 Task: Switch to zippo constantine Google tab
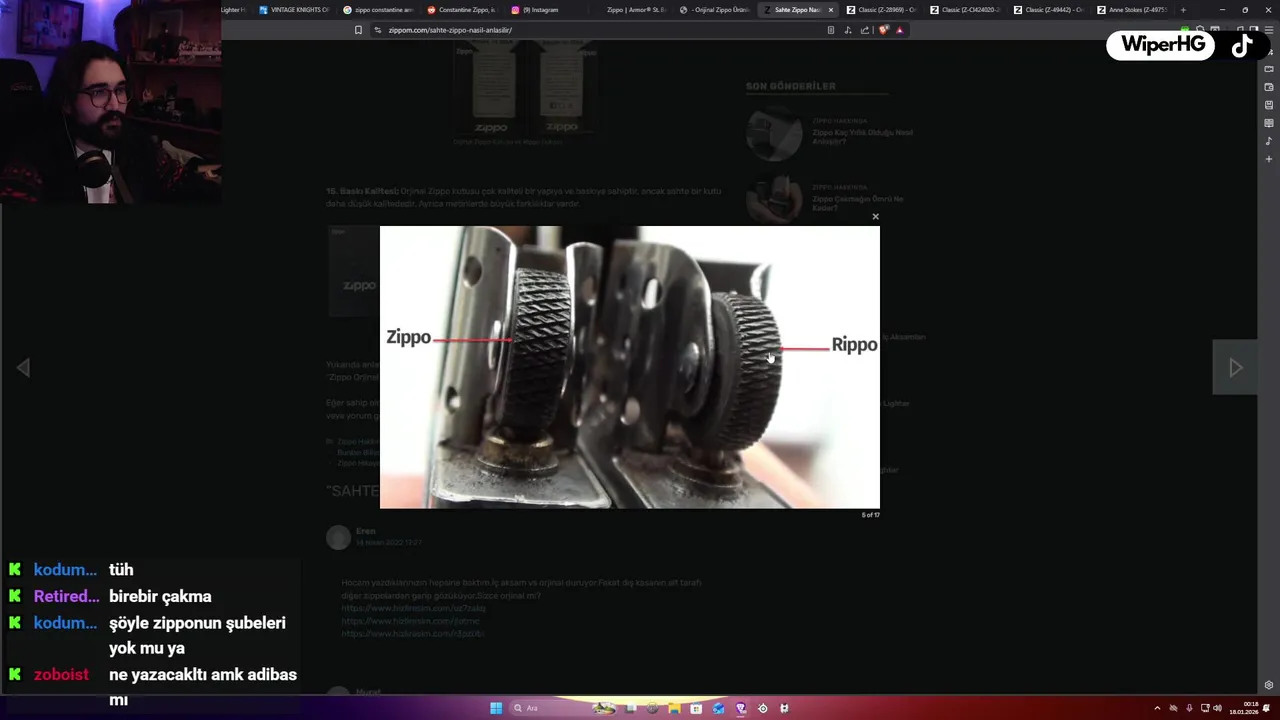click(x=377, y=10)
